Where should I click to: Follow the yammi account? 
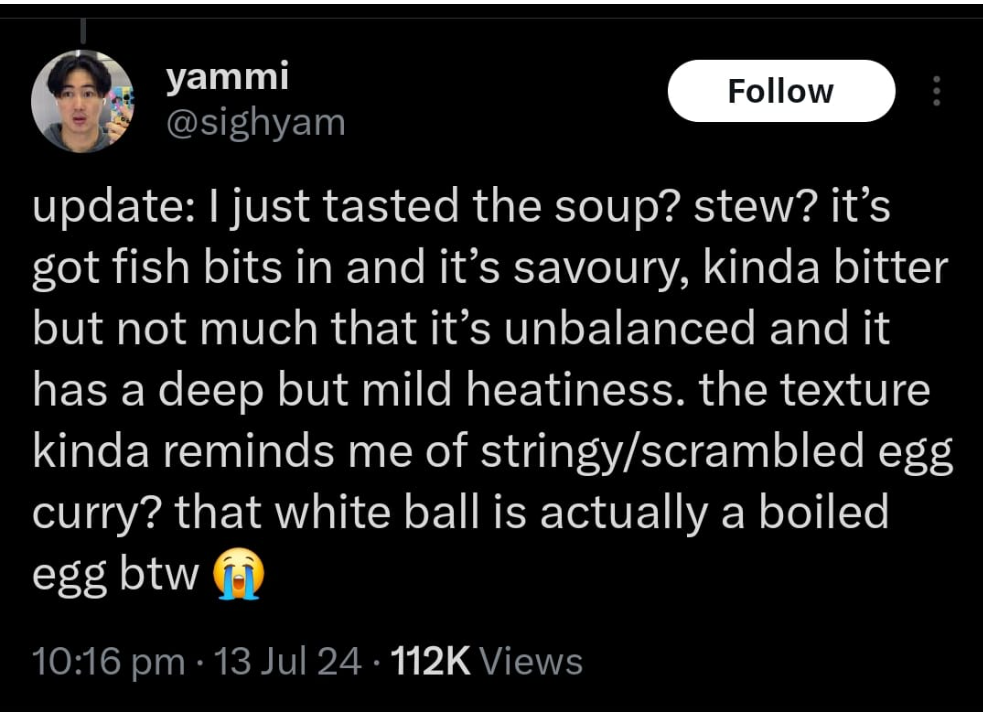click(780, 91)
